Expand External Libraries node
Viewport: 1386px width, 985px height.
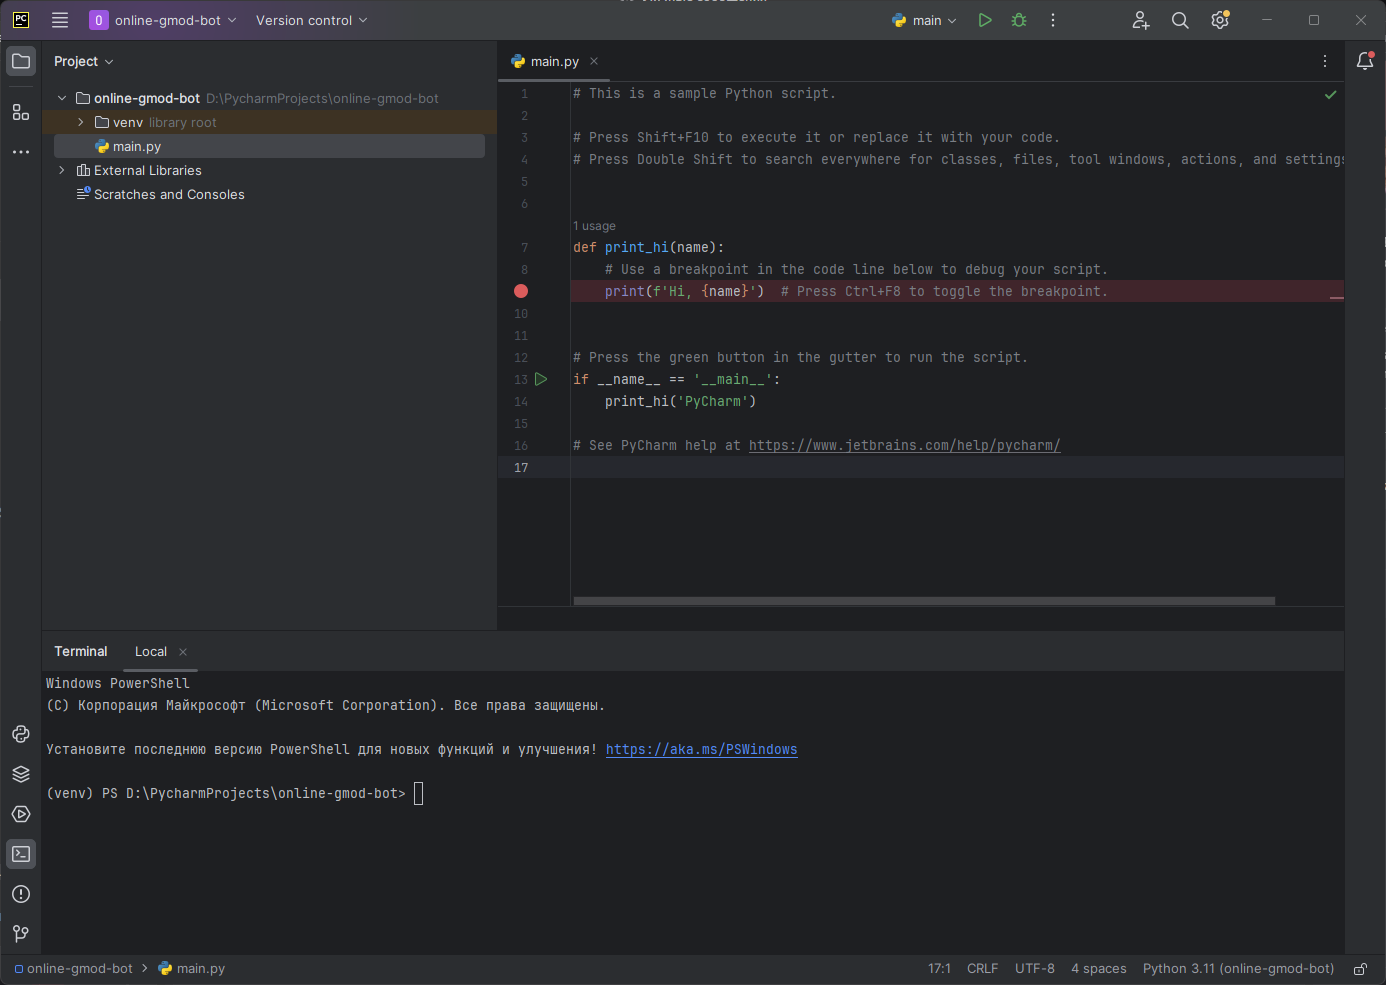coord(62,170)
